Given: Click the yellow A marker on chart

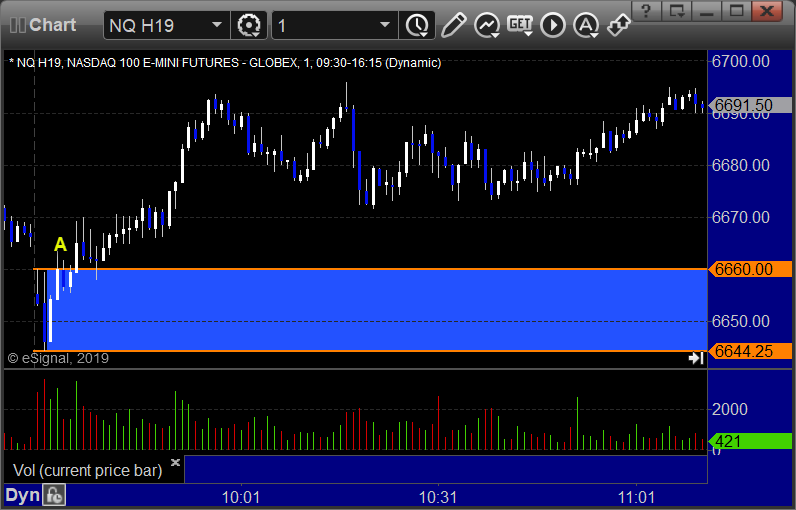Looking at the screenshot, I should [x=60, y=244].
